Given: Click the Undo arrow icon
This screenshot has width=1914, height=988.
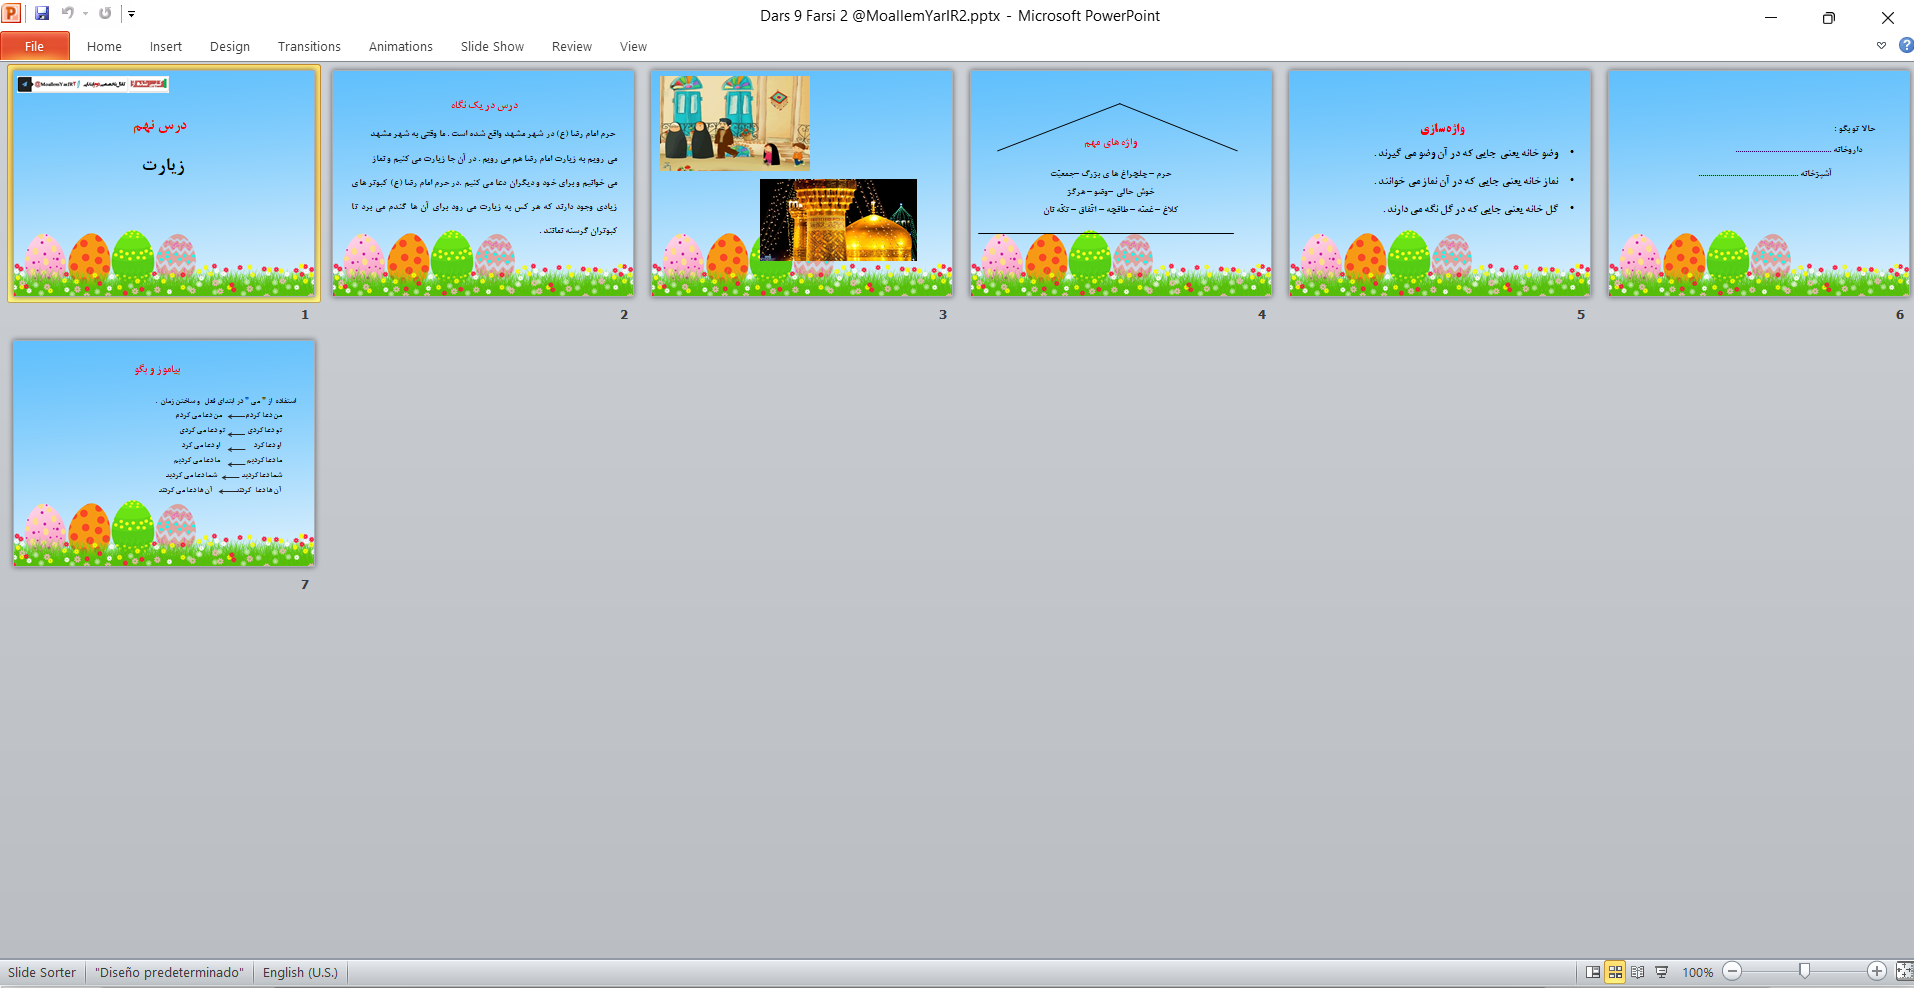Looking at the screenshot, I should click(68, 14).
